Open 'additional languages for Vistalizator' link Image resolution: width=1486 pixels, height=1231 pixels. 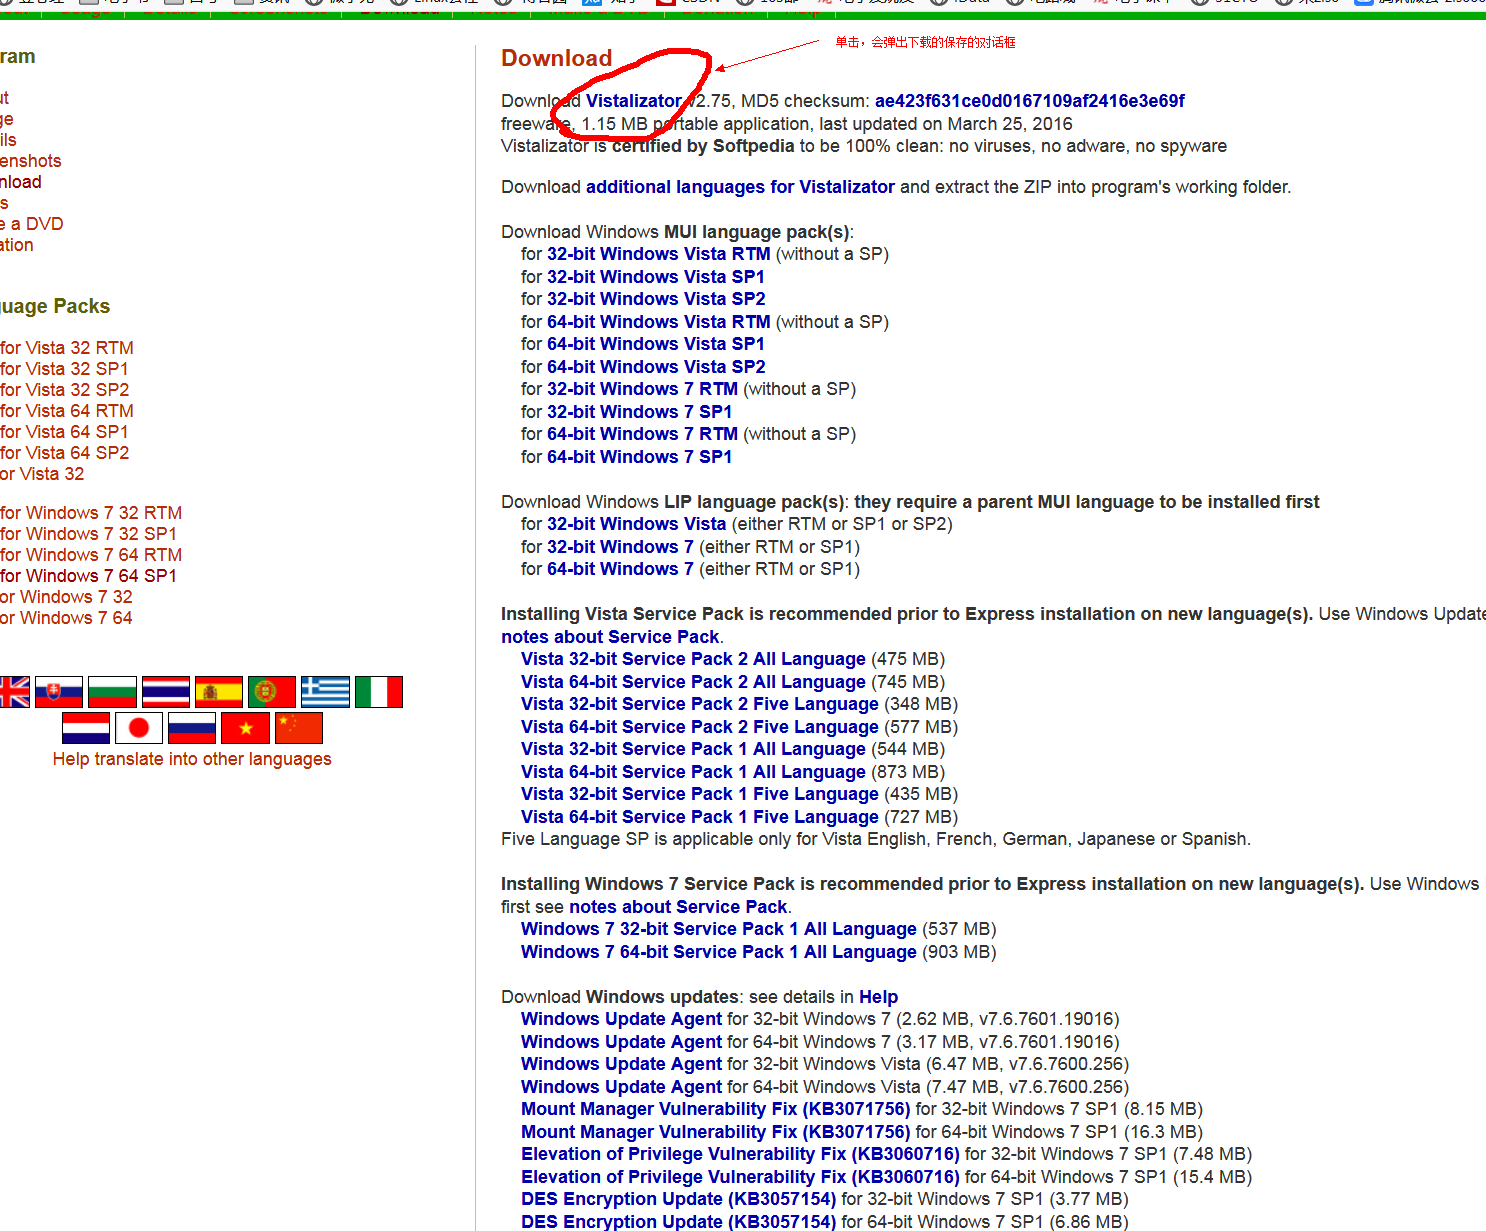pos(740,187)
